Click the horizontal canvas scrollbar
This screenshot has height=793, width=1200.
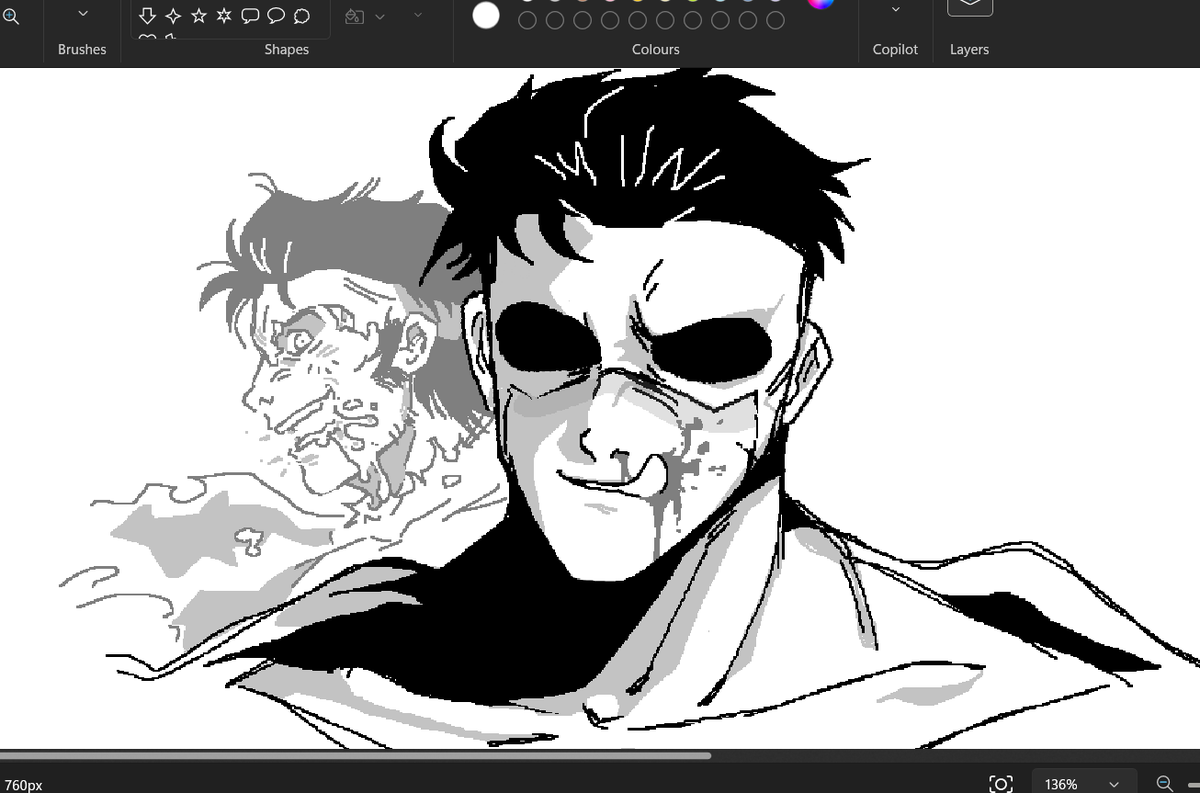click(355, 755)
